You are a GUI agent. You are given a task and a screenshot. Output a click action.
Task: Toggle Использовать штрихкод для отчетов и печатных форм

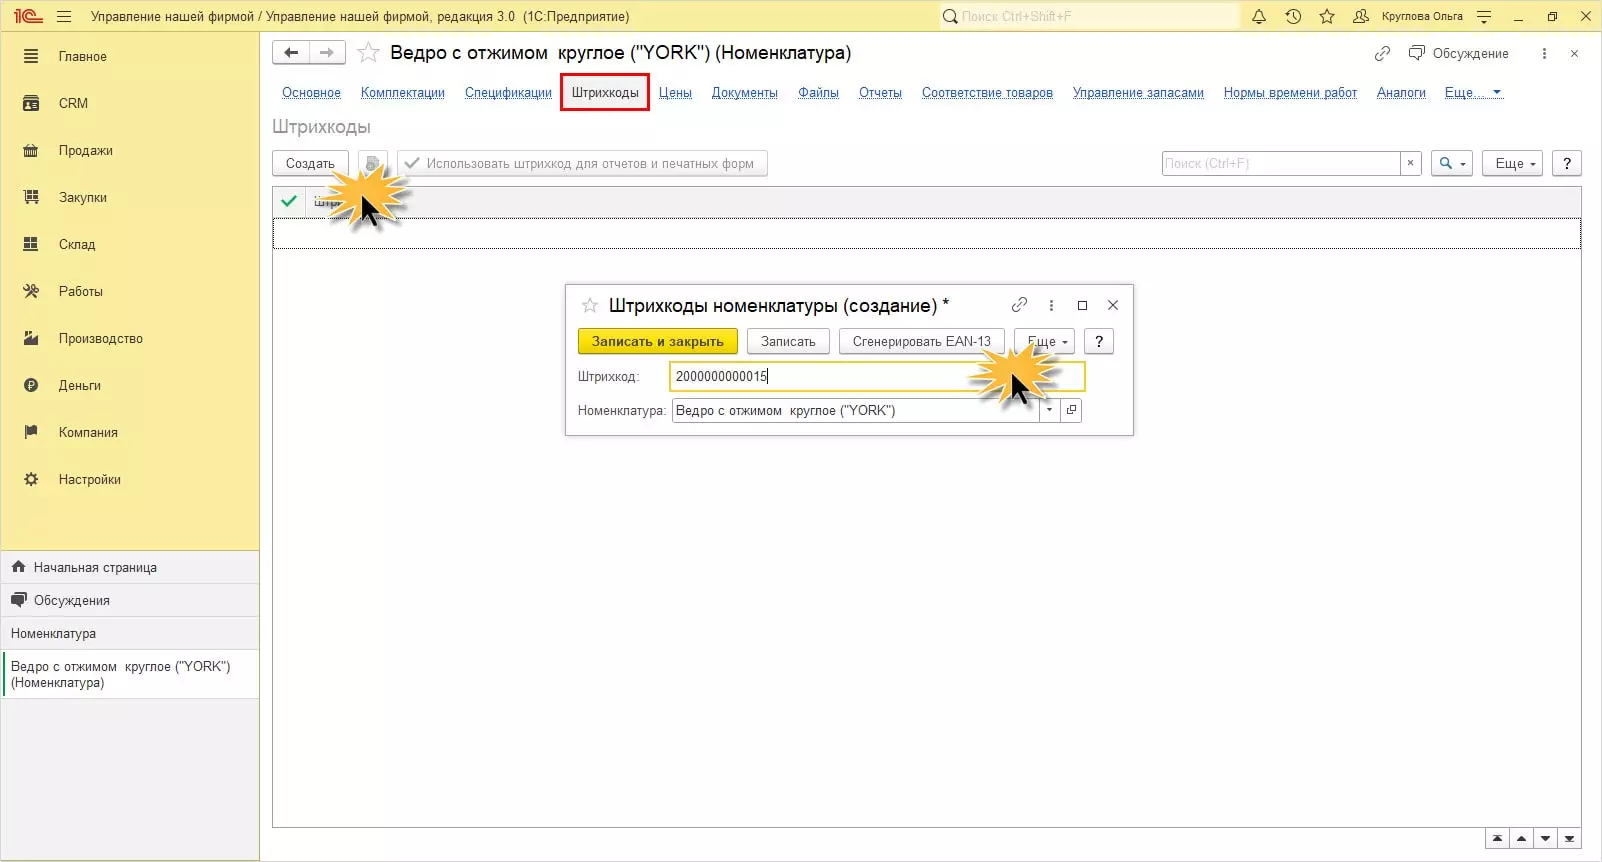point(582,164)
